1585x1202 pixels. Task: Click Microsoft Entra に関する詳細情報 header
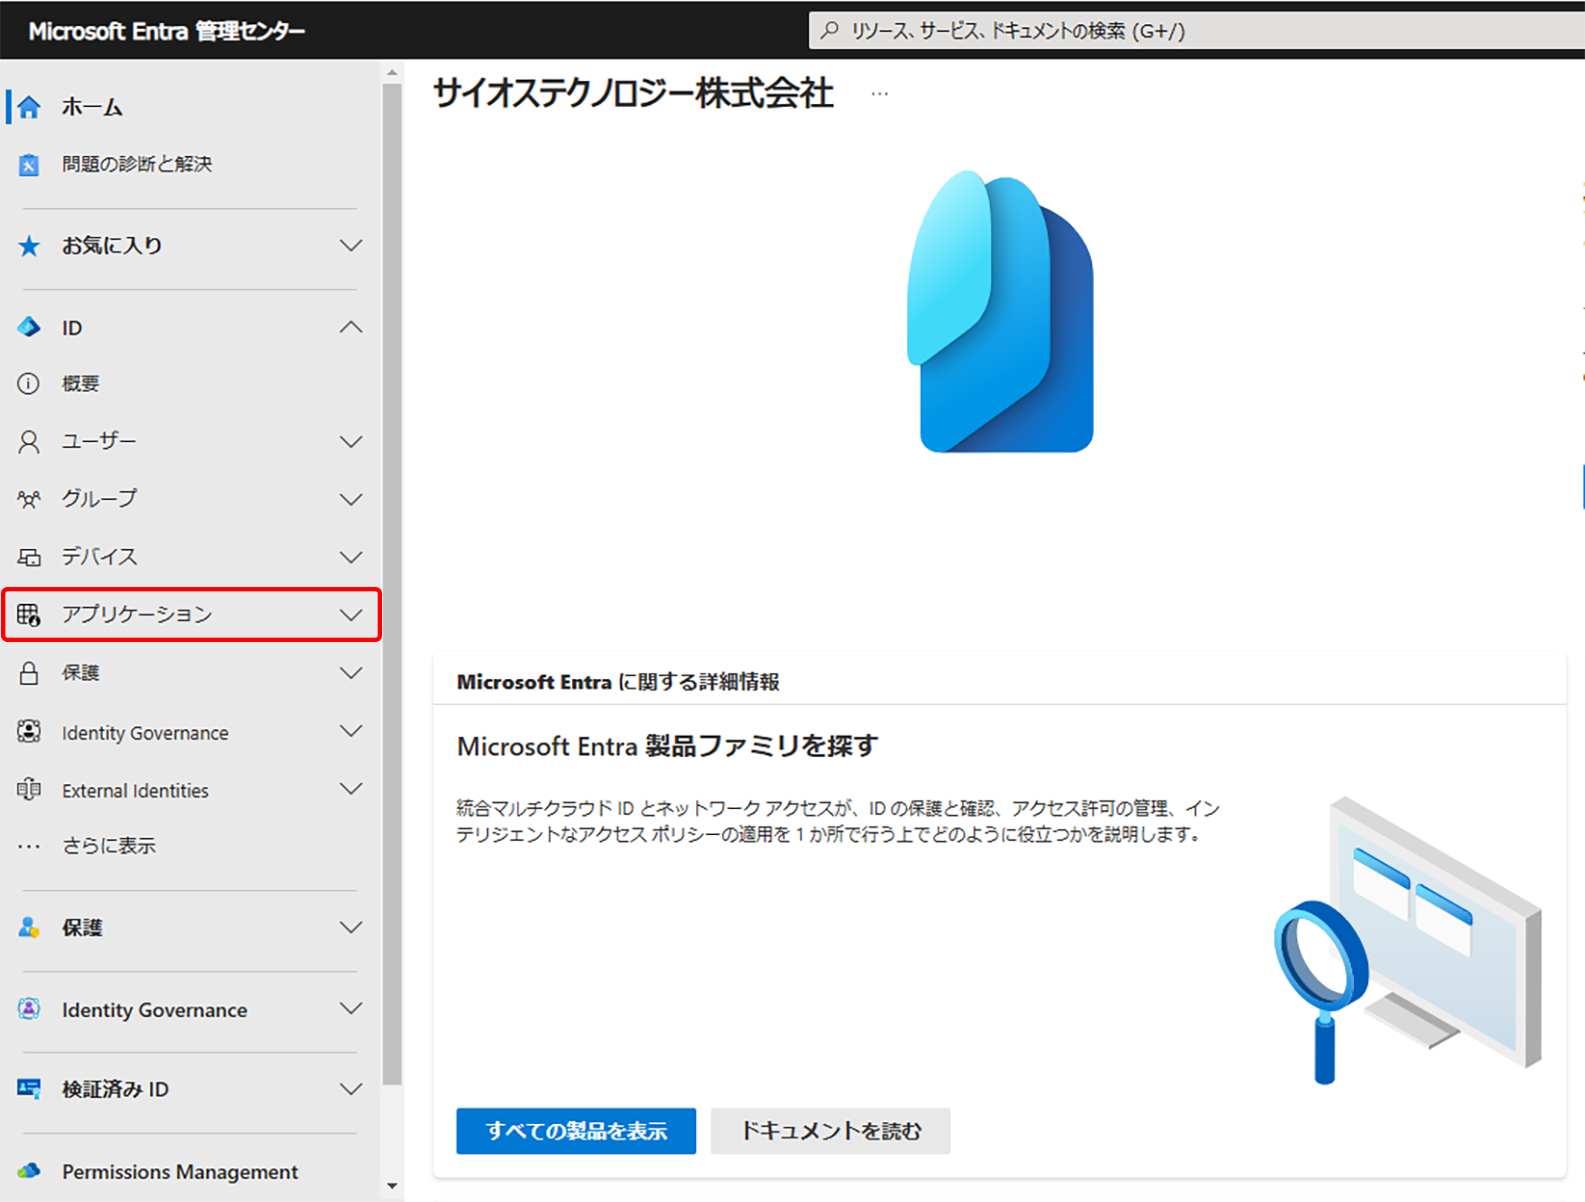(x=618, y=682)
